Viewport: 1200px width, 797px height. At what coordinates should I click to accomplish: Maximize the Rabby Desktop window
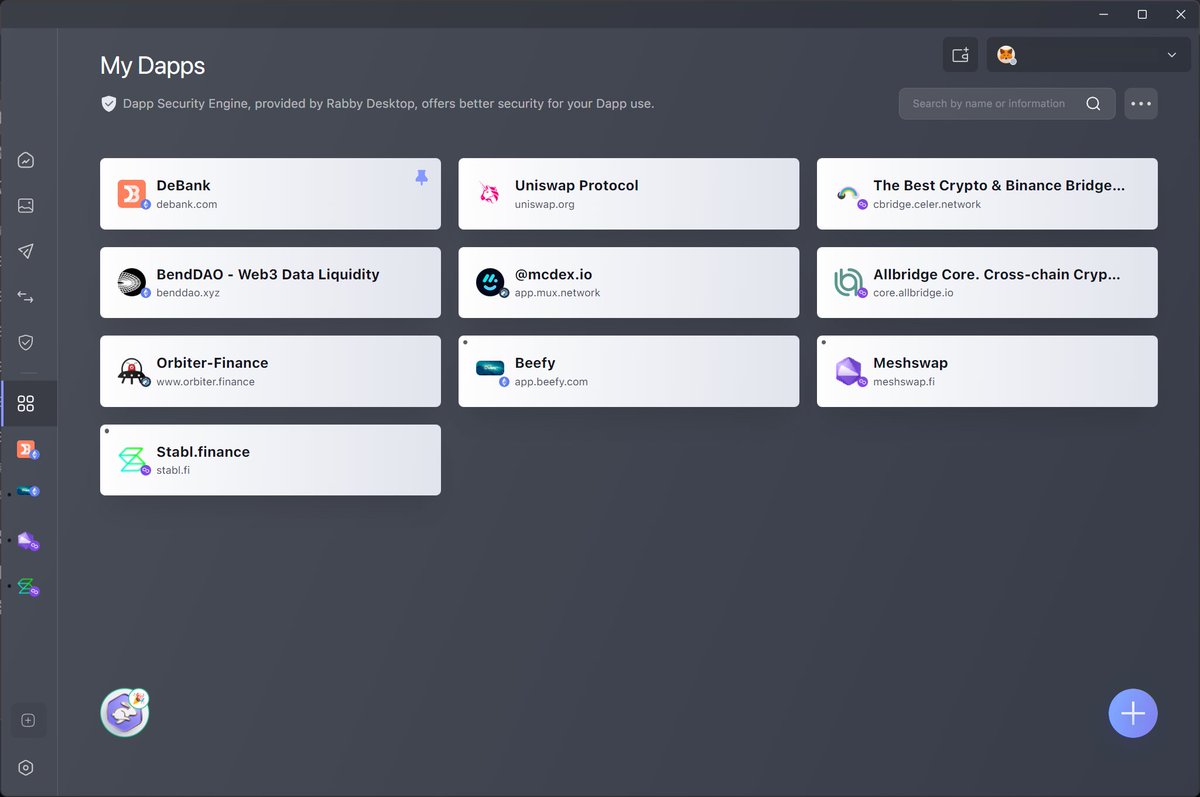[1142, 14]
